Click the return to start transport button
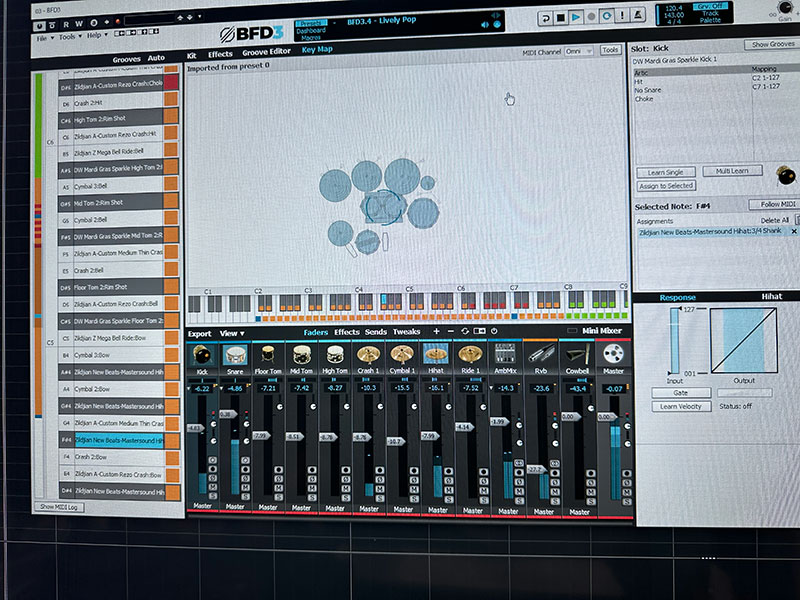The width and height of the screenshot is (800, 600). 545,18
